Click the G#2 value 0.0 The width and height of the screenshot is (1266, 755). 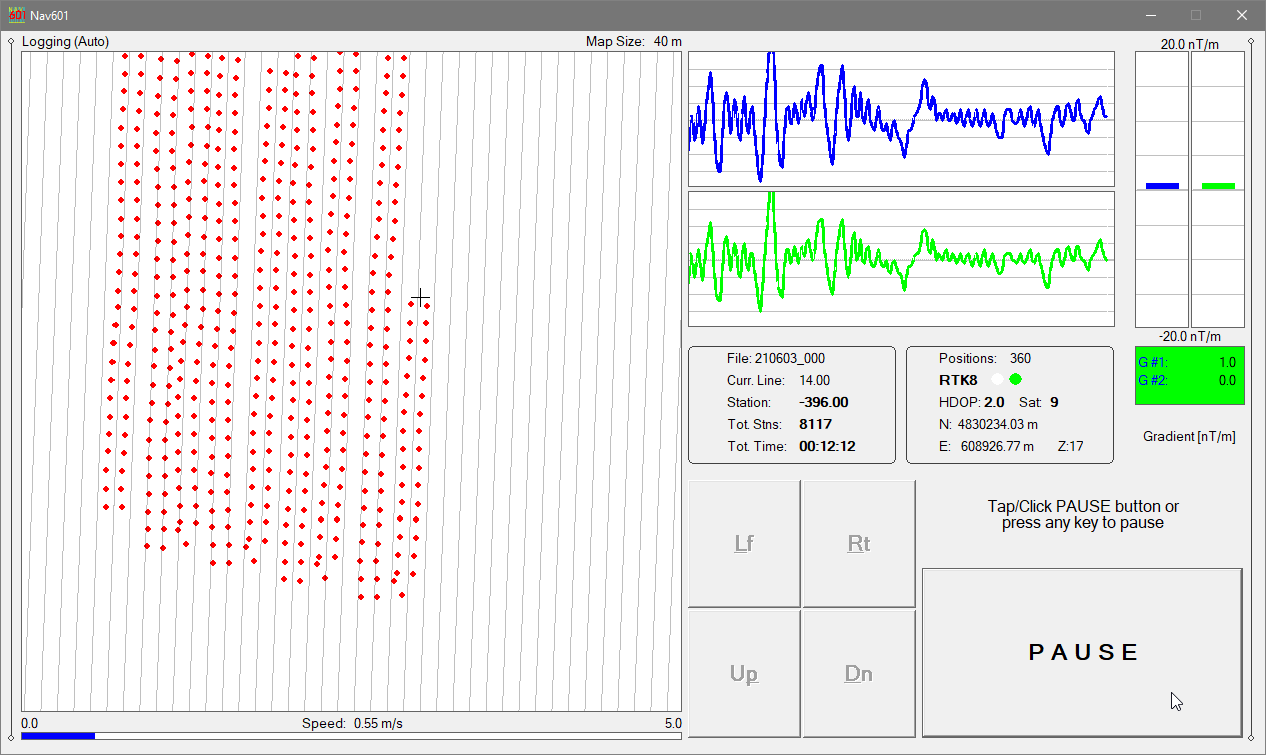point(1227,380)
